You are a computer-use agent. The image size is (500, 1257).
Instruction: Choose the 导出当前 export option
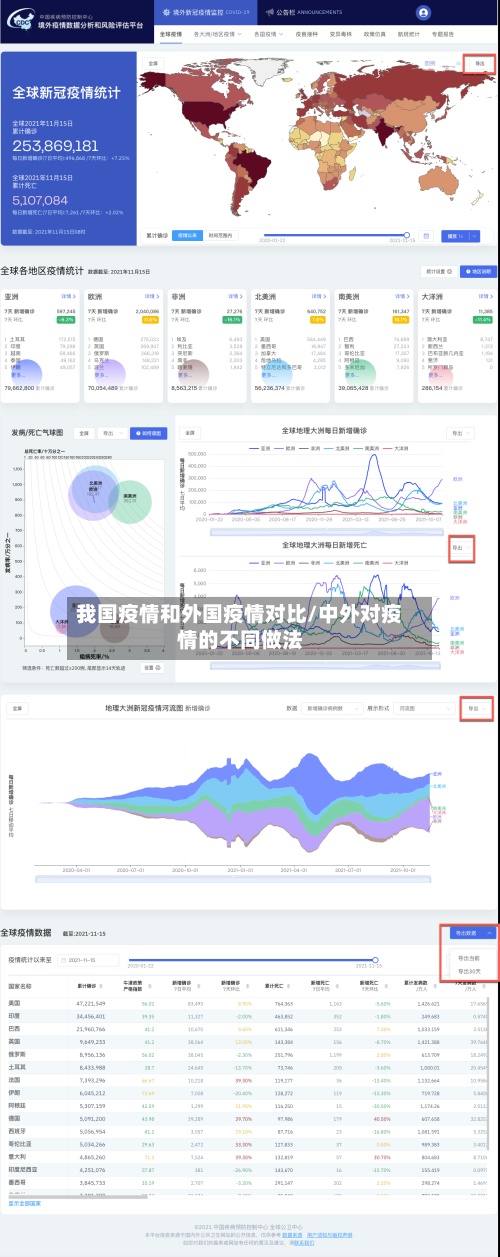tap(469, 957)
